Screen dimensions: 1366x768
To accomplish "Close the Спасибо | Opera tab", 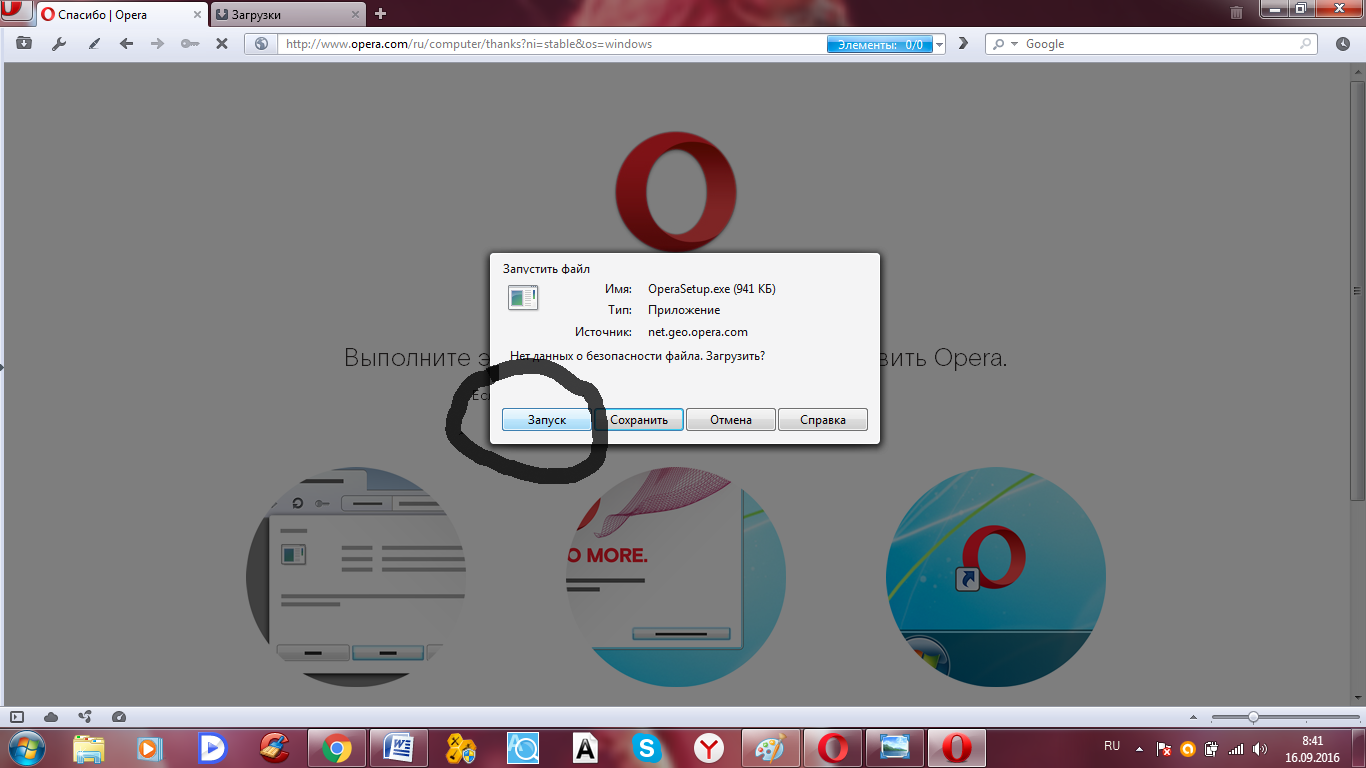I will click(x=195, y=15).
